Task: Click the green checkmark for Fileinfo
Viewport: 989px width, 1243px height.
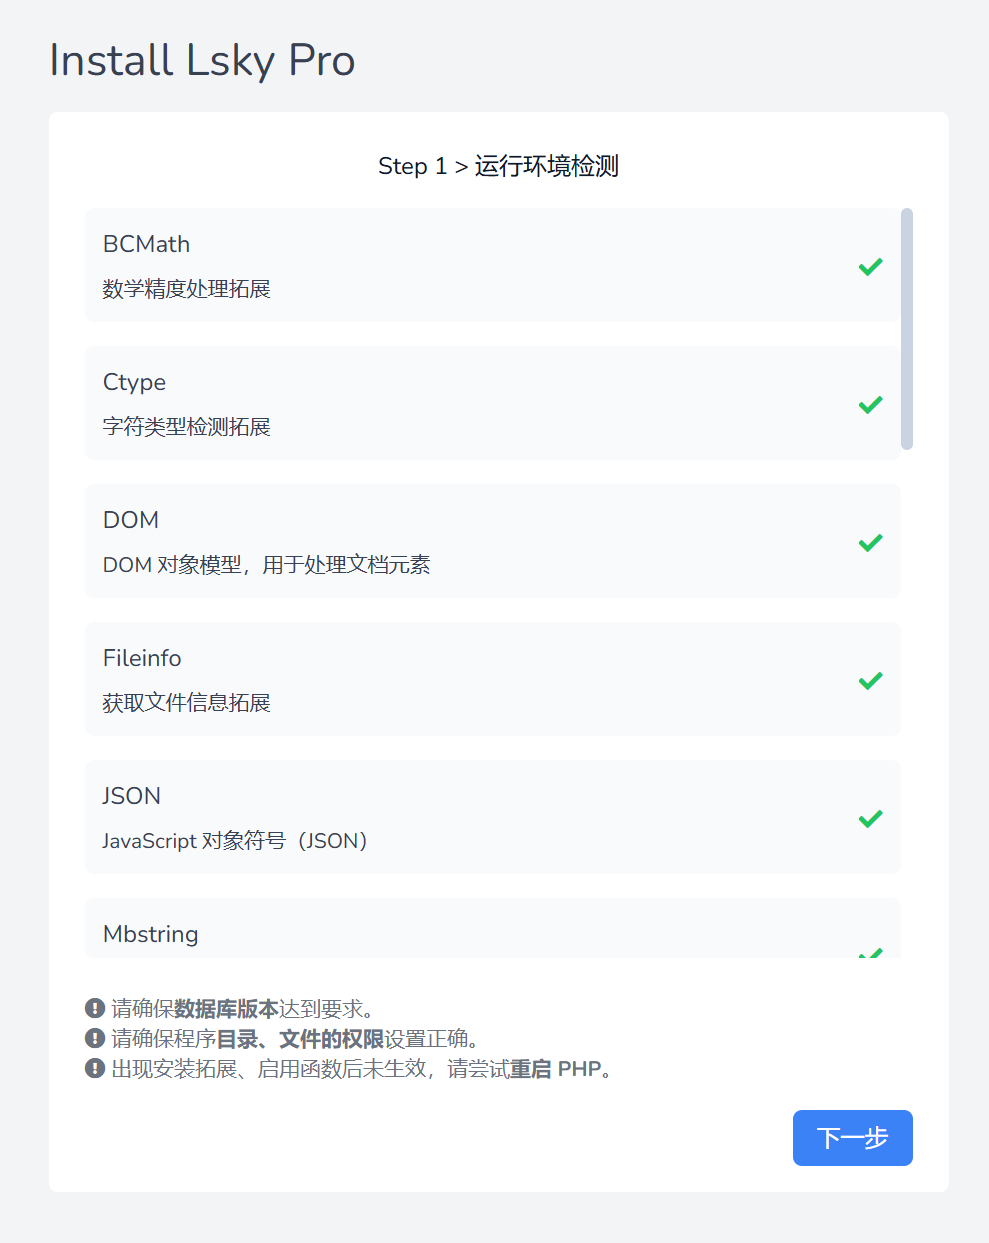Action: 870,680
